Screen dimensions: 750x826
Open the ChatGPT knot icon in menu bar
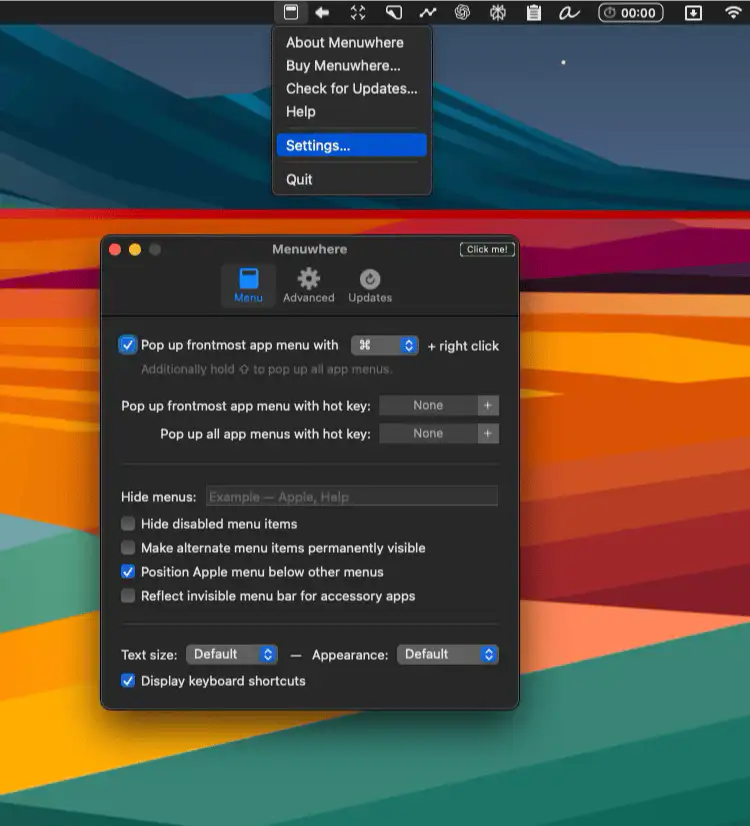point(462,12)
